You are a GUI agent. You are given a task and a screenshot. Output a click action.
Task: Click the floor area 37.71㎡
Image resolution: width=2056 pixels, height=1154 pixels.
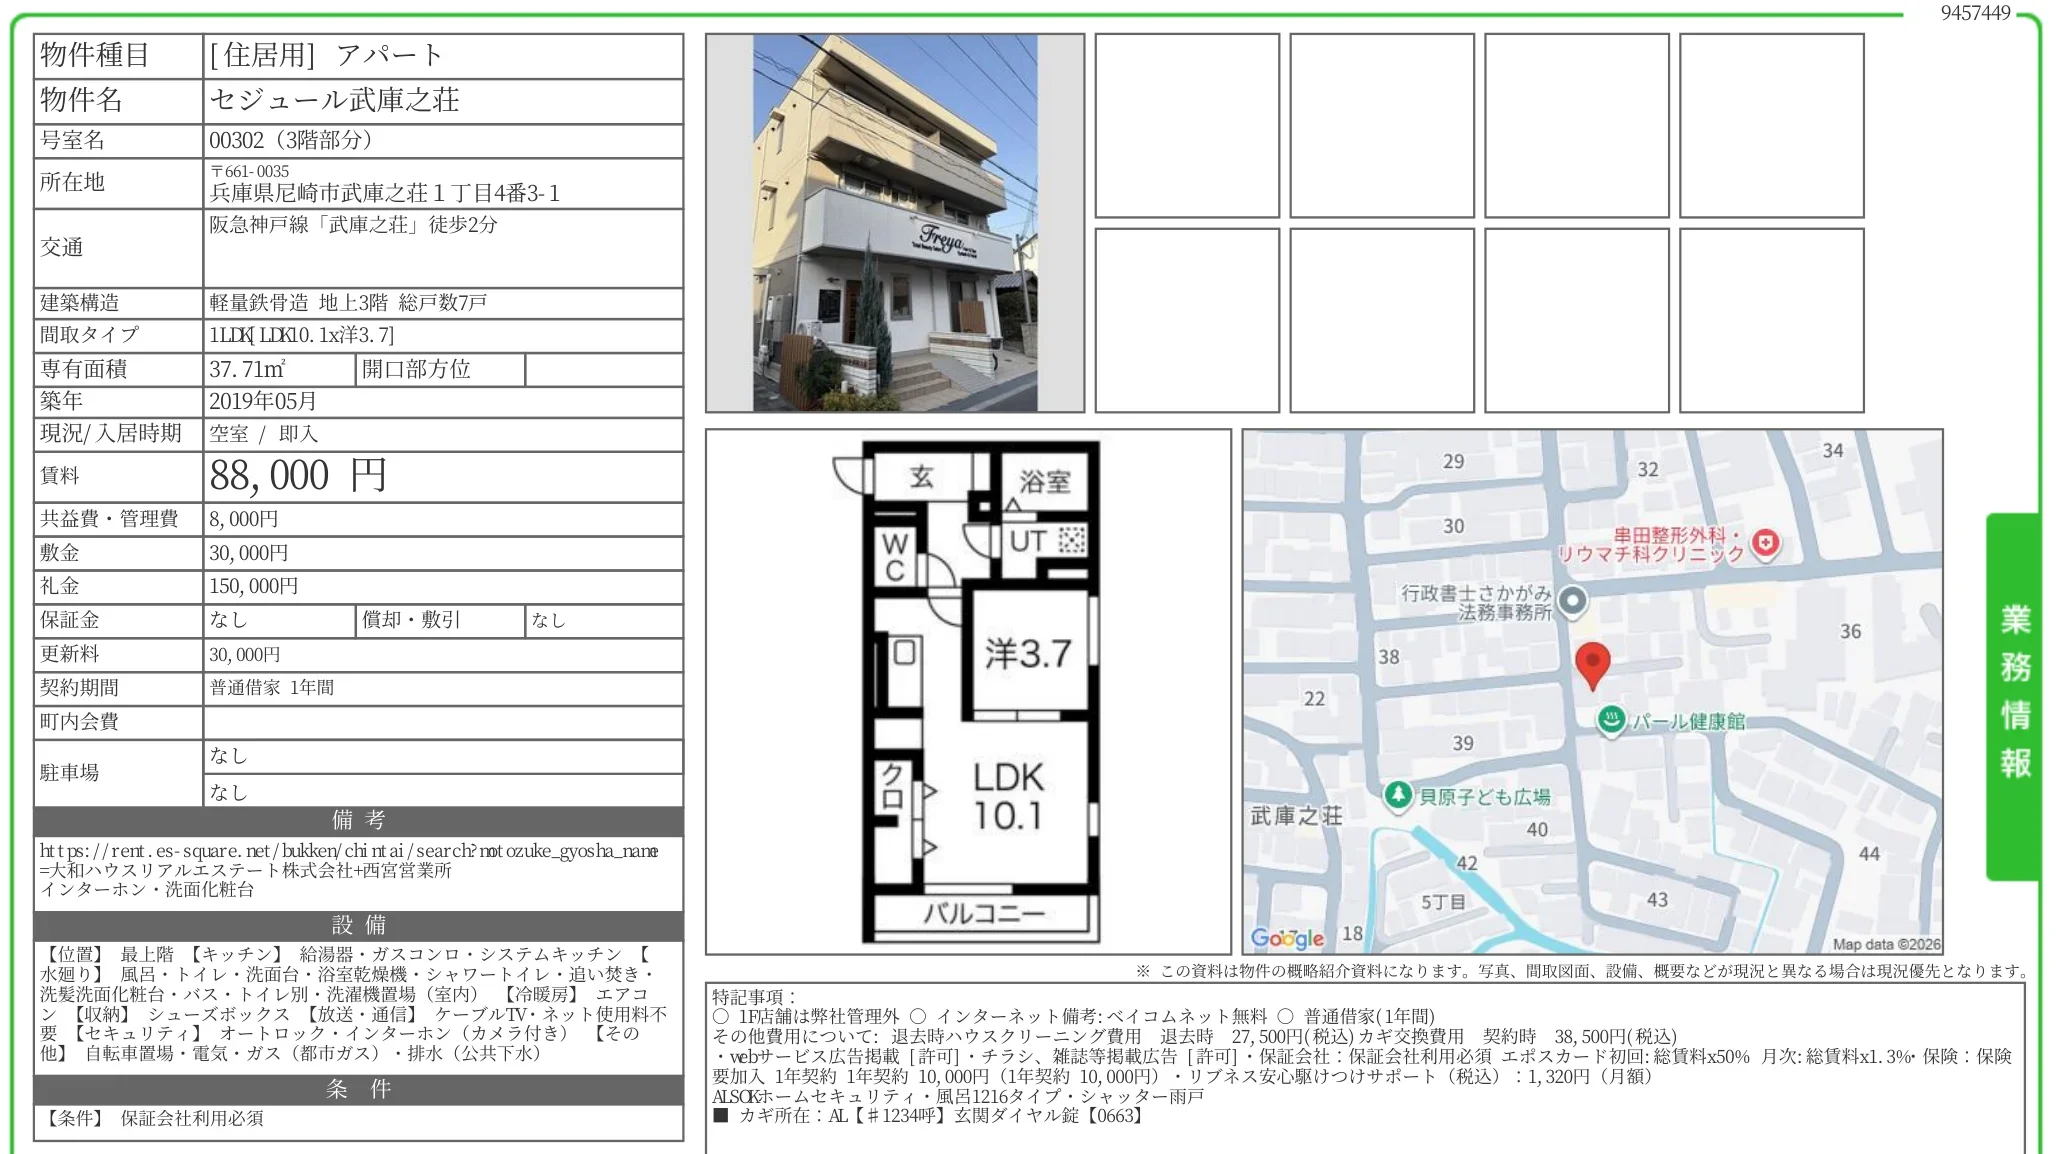click(x=247, y=369)
